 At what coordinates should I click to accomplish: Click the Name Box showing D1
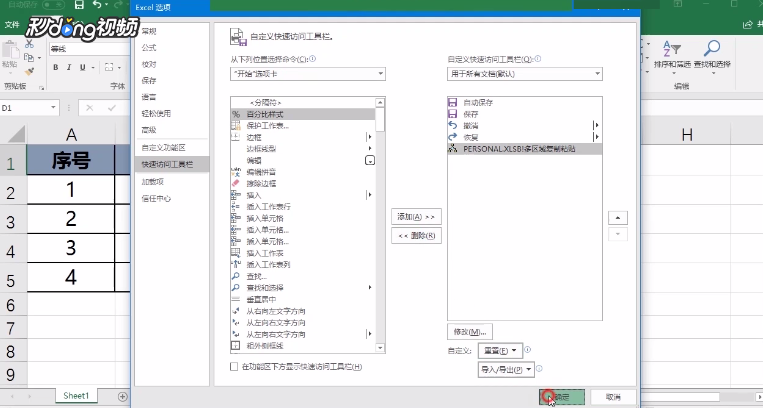24,108
